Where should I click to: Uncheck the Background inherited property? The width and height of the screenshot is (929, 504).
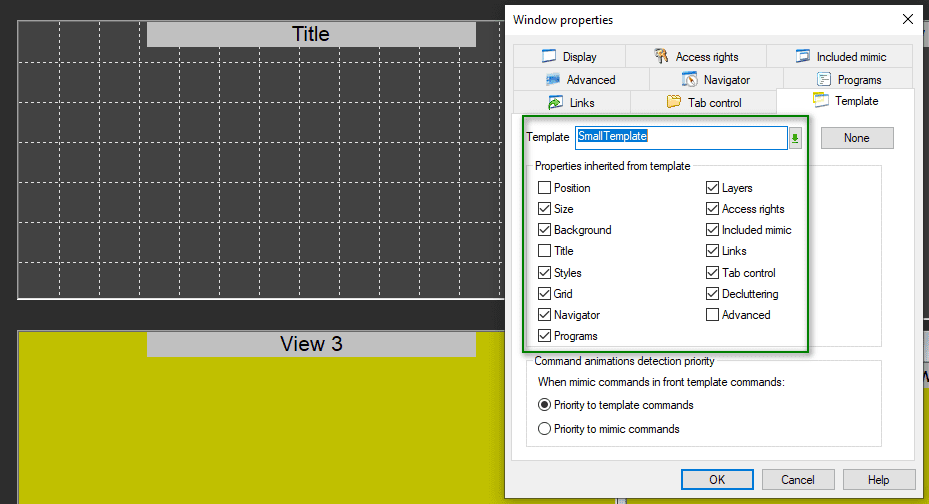(x=544, y=230)
